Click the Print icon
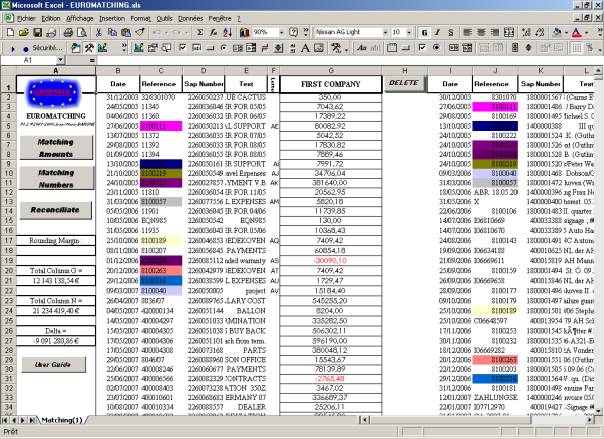This screenshot has height=439, width=604. click(68, 32)
